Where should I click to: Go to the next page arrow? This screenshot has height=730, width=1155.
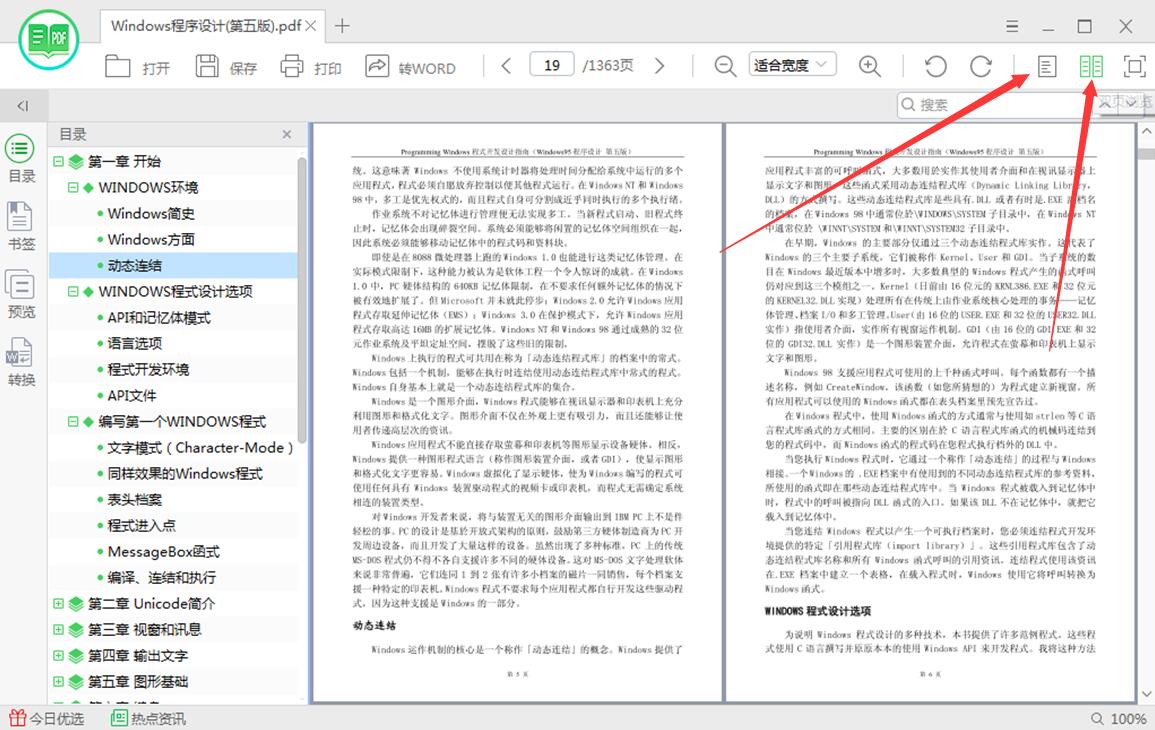coord(659,66)
